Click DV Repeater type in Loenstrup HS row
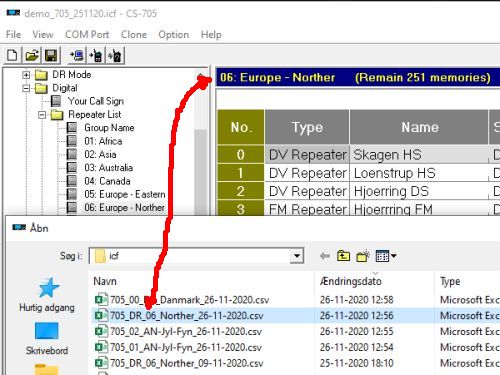500x375 pixels. (307, 173)
